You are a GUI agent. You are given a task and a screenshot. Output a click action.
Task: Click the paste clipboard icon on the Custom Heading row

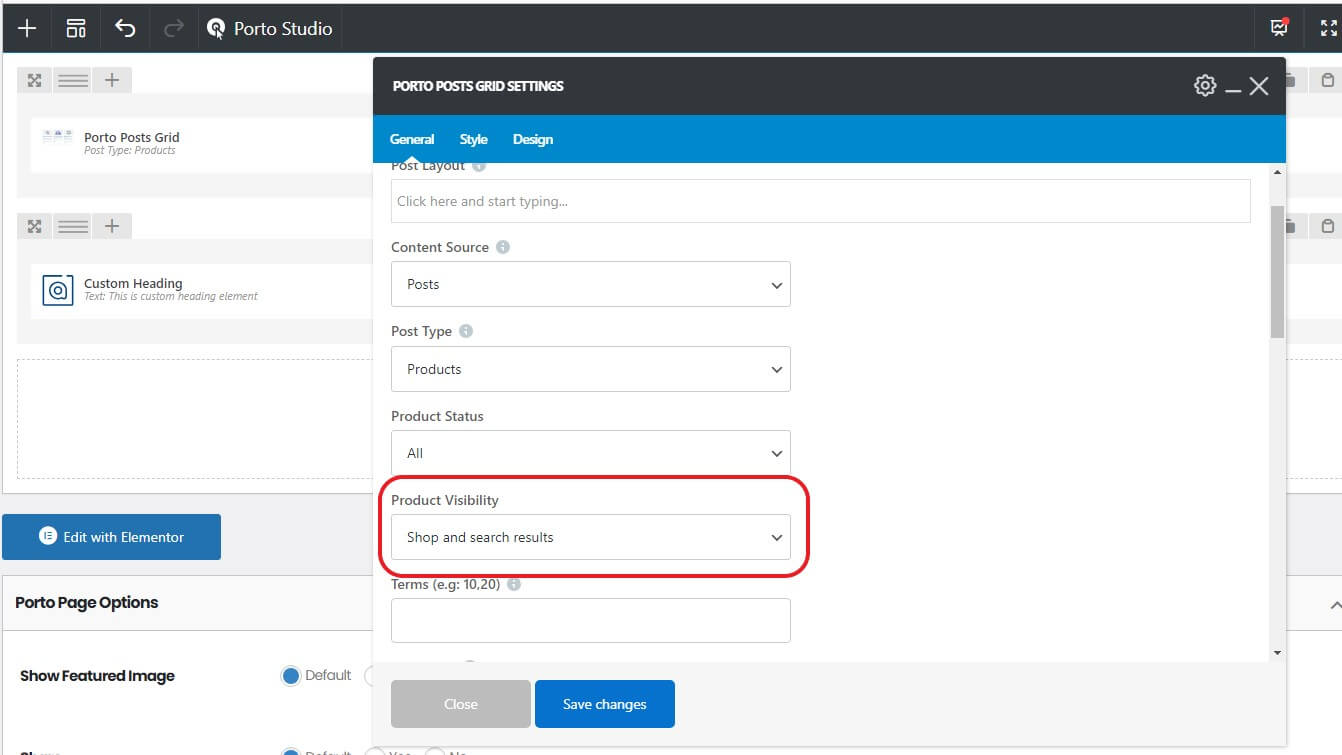[1328, 227]
